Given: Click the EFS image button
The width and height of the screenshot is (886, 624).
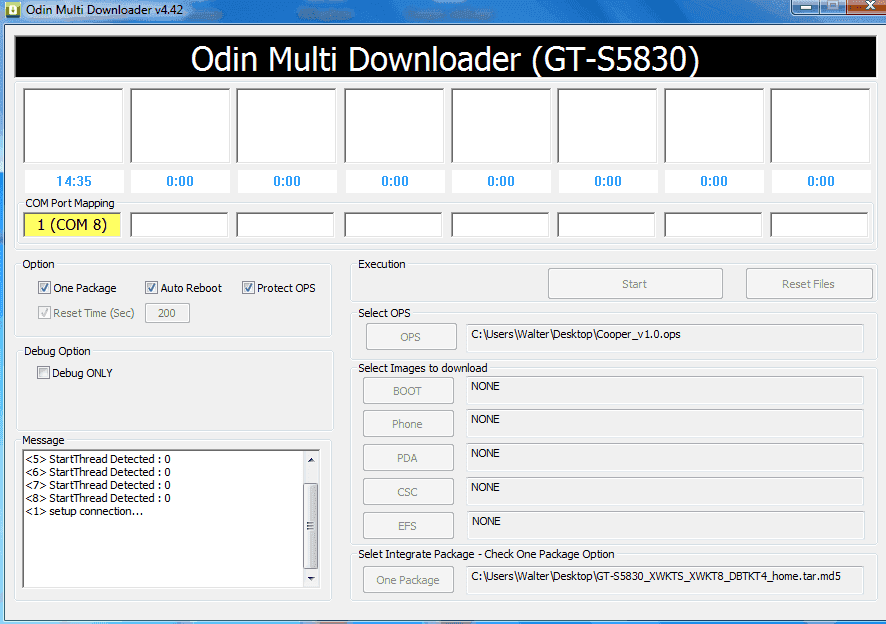Looking at the screenshot, I should click(408, 525).
